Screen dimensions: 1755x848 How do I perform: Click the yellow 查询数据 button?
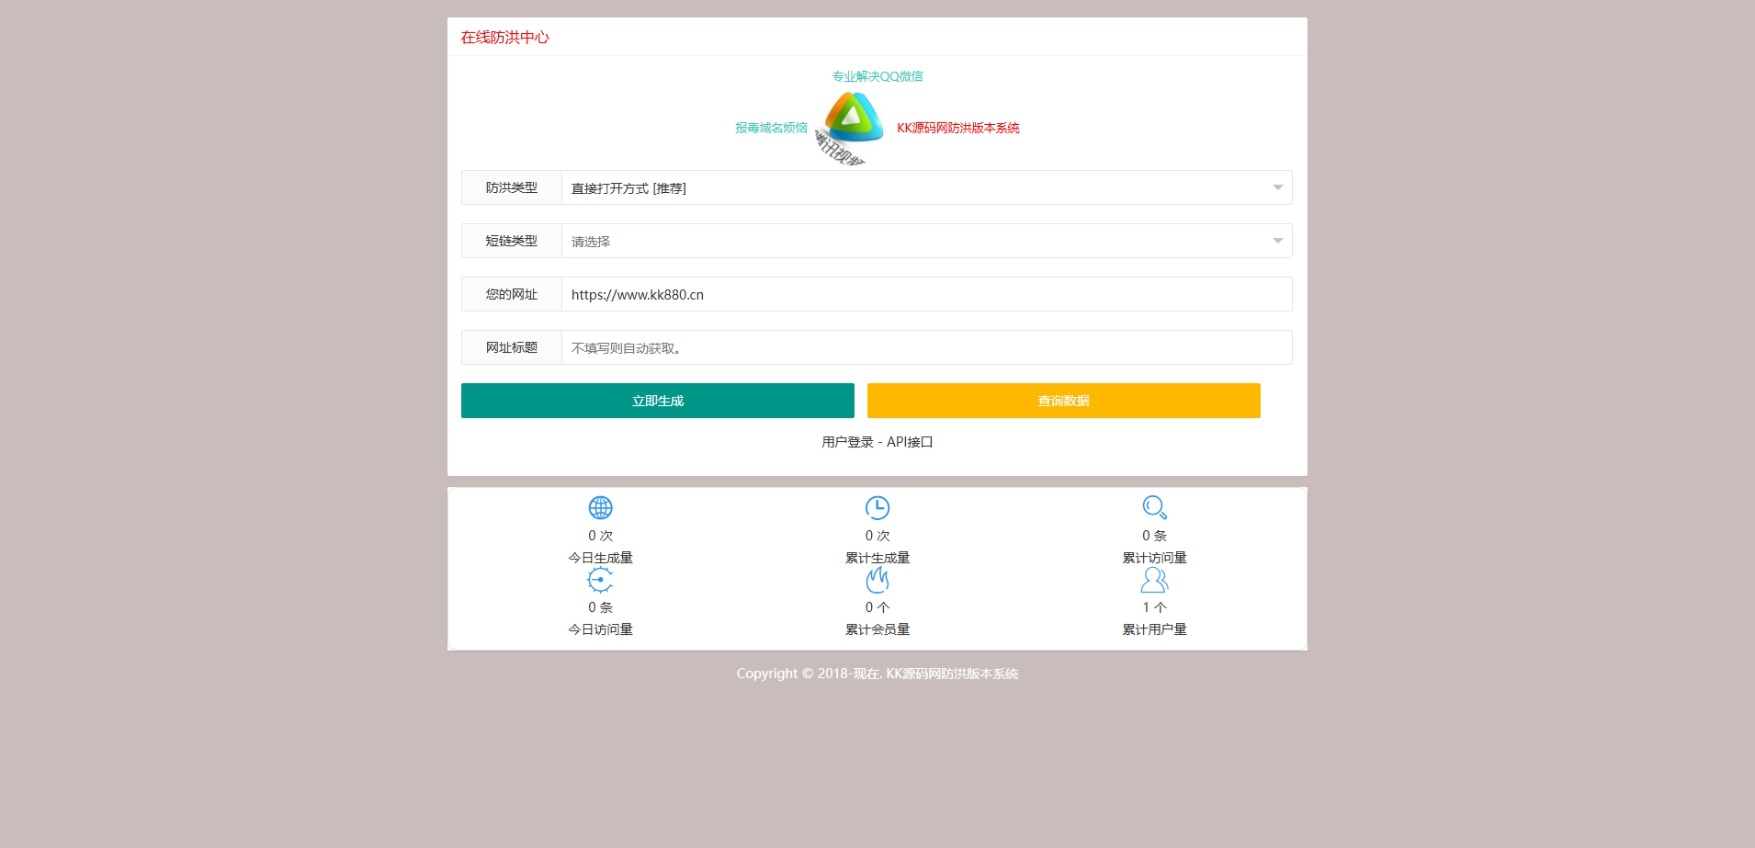pos(1063,400)
